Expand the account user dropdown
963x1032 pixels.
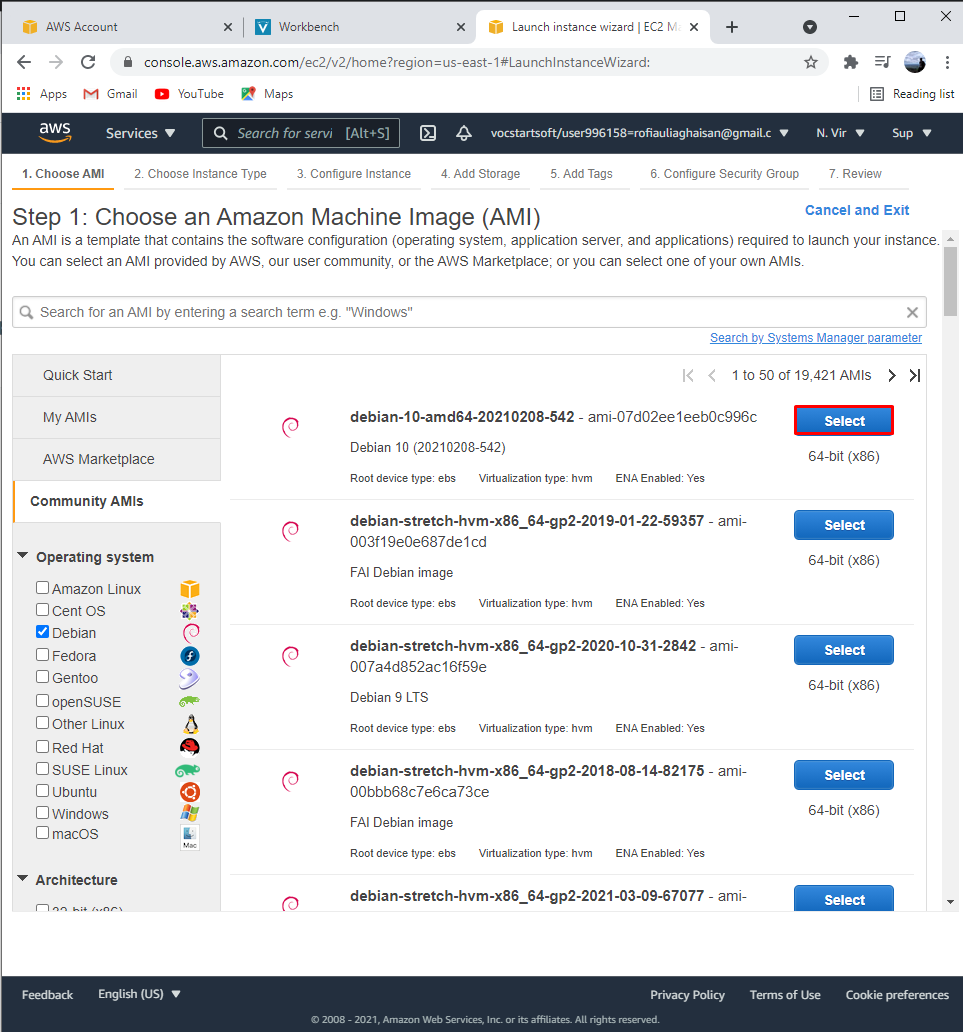639,133
